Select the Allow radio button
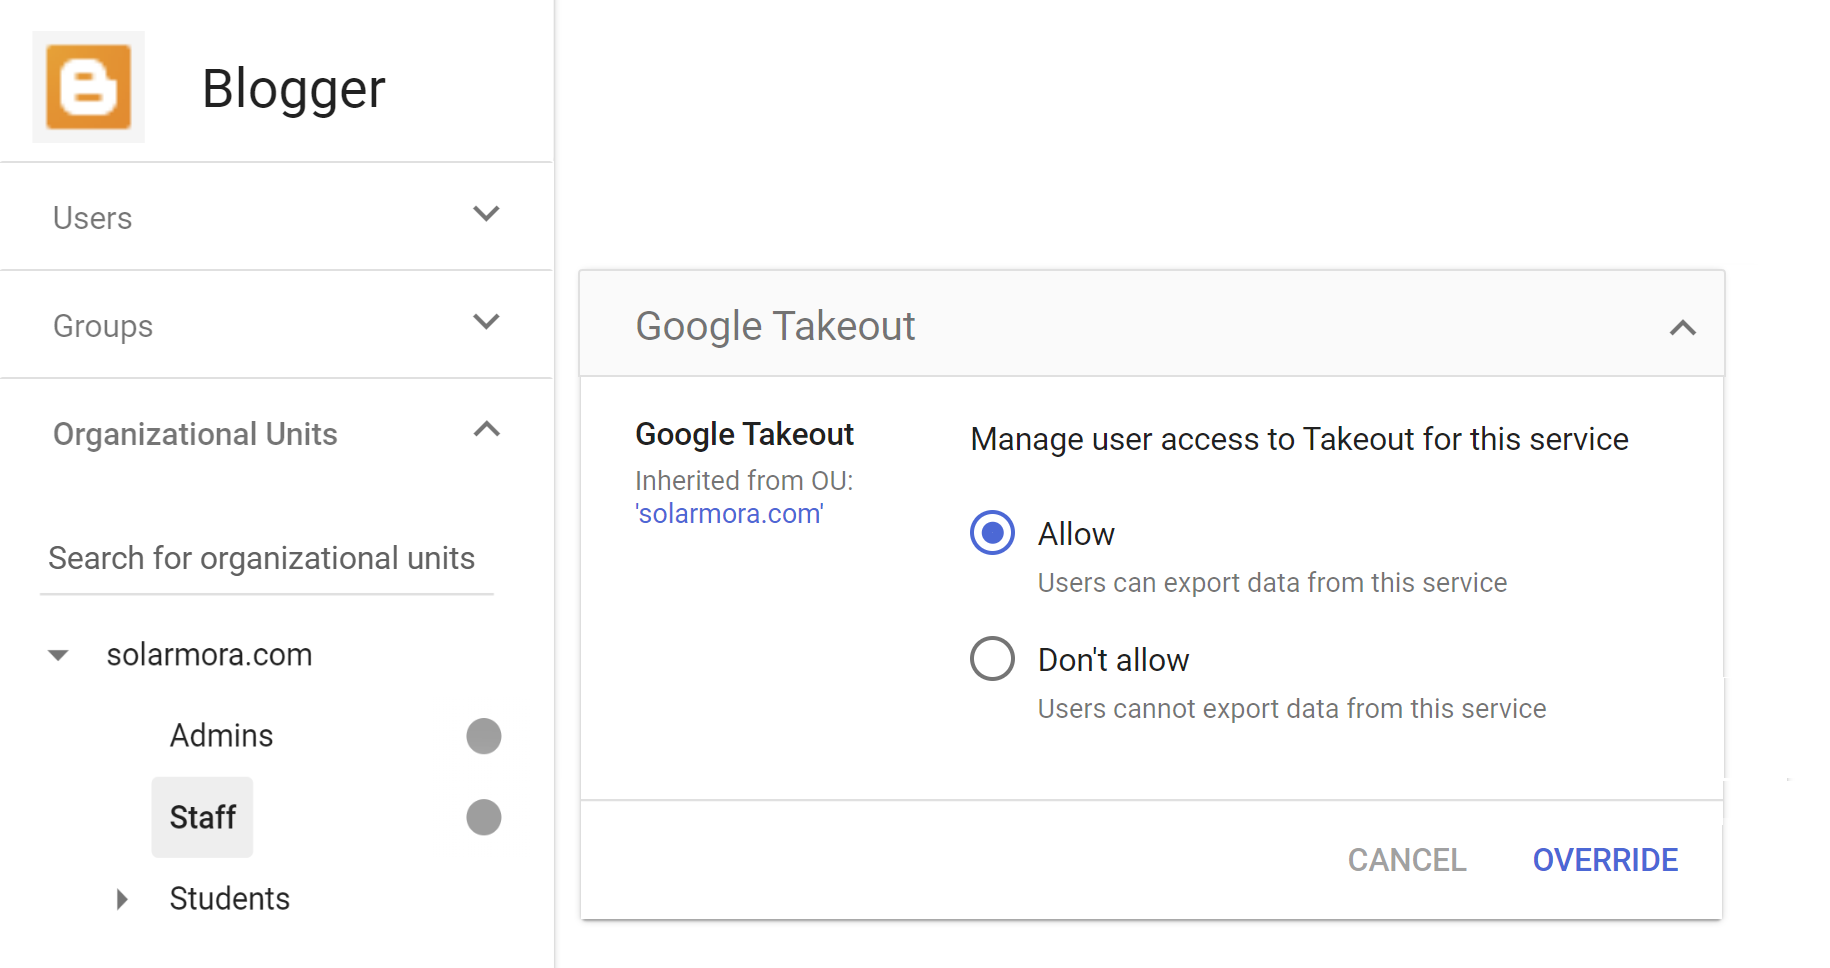Image resolution: width=1830 pixels, height=968 pixels. tap(992, 533)
